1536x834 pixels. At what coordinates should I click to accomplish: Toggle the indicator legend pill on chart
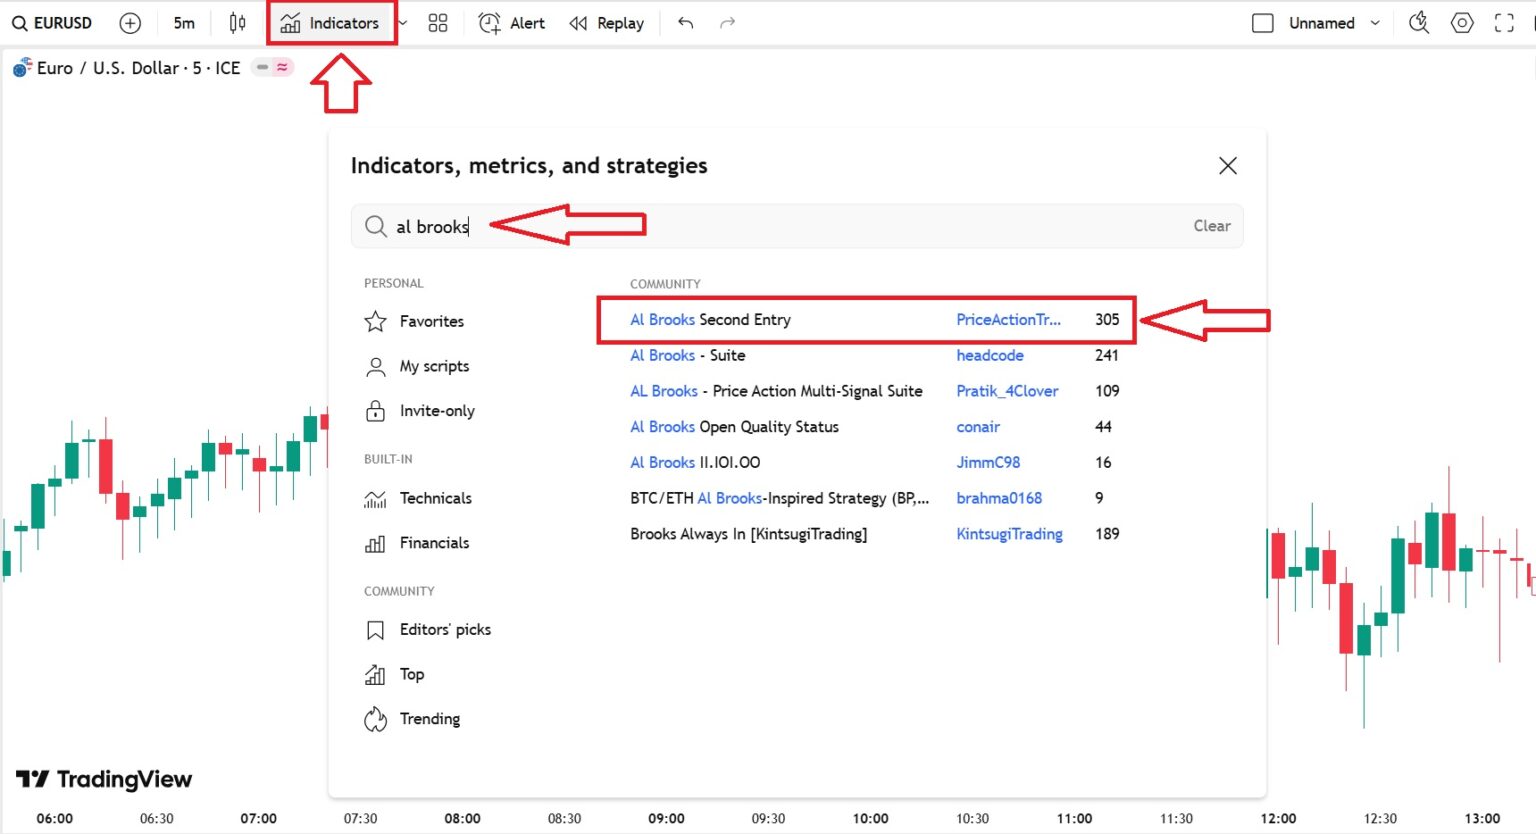(273, 67)
